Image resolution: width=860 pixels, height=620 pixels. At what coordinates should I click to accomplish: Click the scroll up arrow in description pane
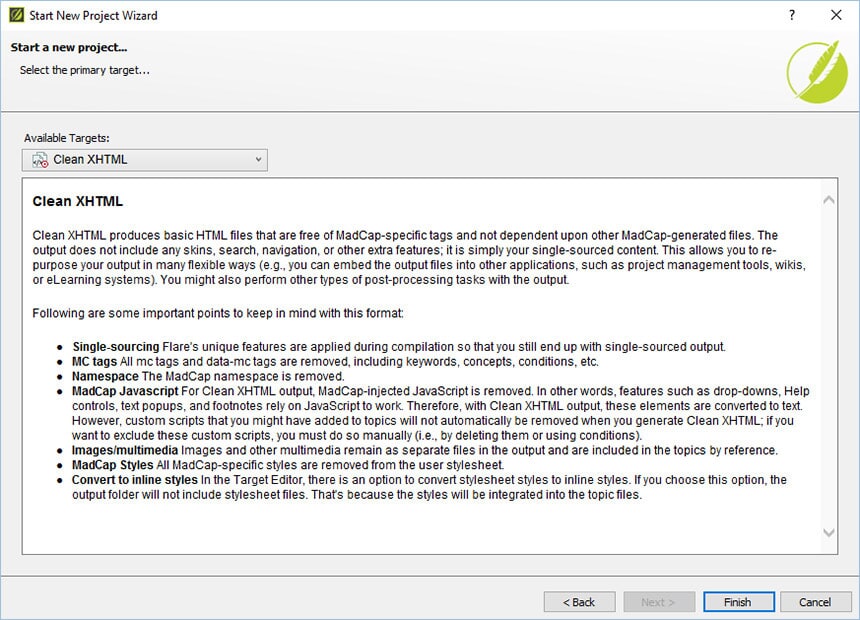[x=829, y=200]
